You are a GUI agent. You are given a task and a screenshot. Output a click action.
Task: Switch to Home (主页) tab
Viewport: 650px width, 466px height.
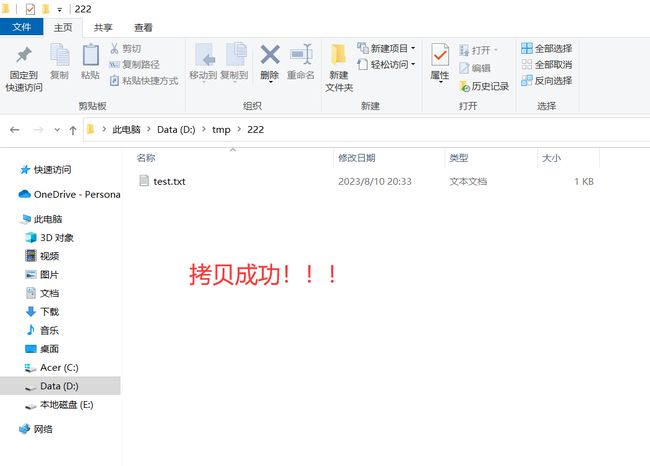(63, 27)
